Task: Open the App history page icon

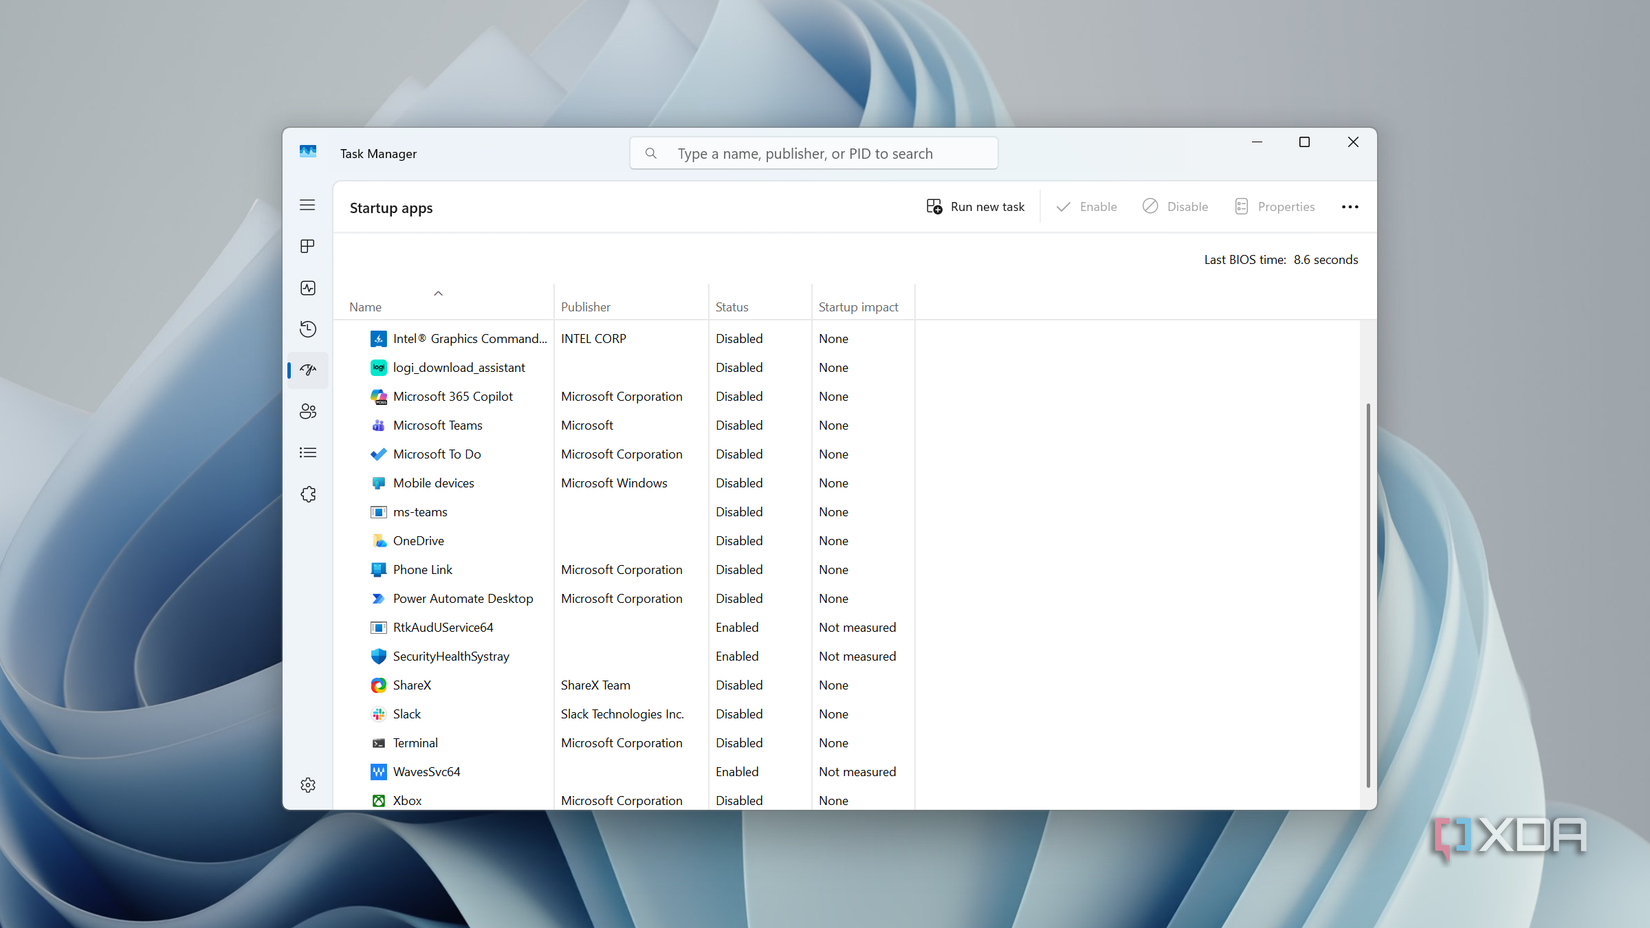Action: point(308,329)
